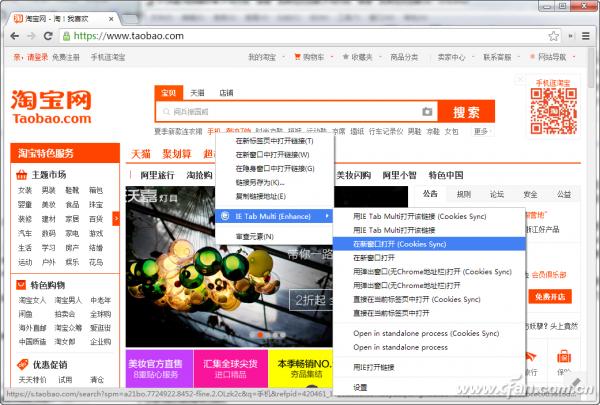This screenshot has height=405, width=600.
Task: Select 在新标签页中打开链接(T) menu item
Action: (x=275, y=141)
